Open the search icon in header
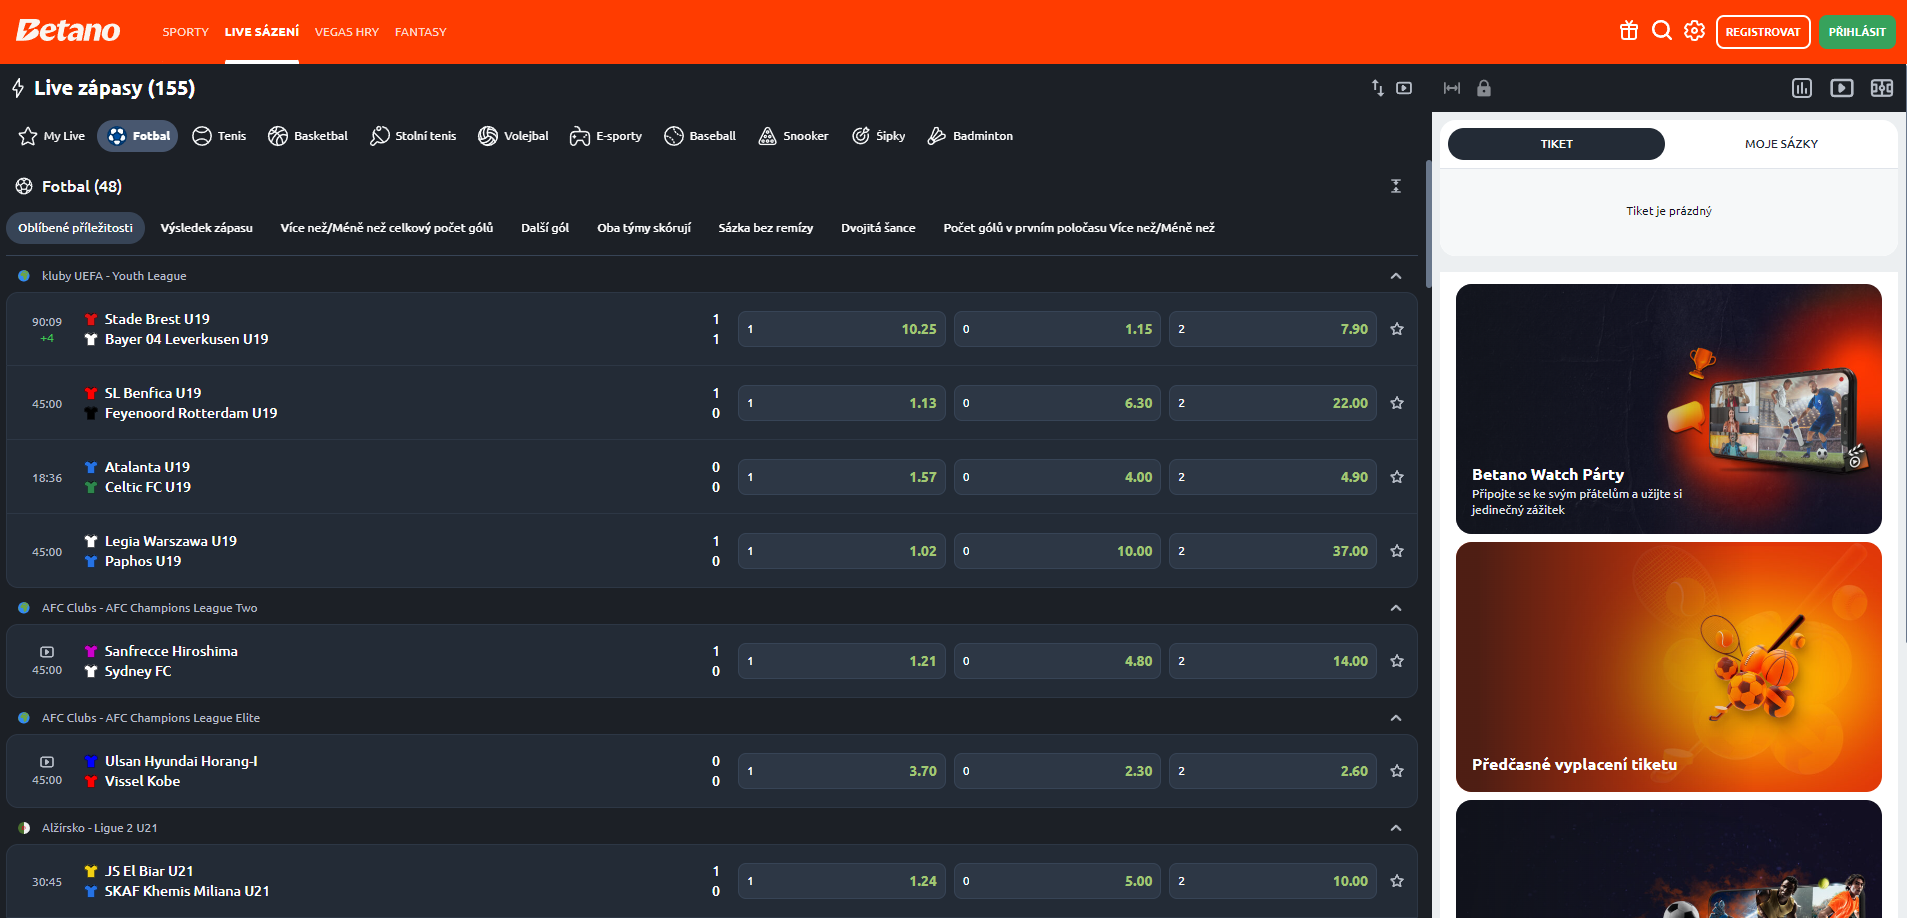Viewport: 1907px width, 918px height. [x=1662, y=31]
